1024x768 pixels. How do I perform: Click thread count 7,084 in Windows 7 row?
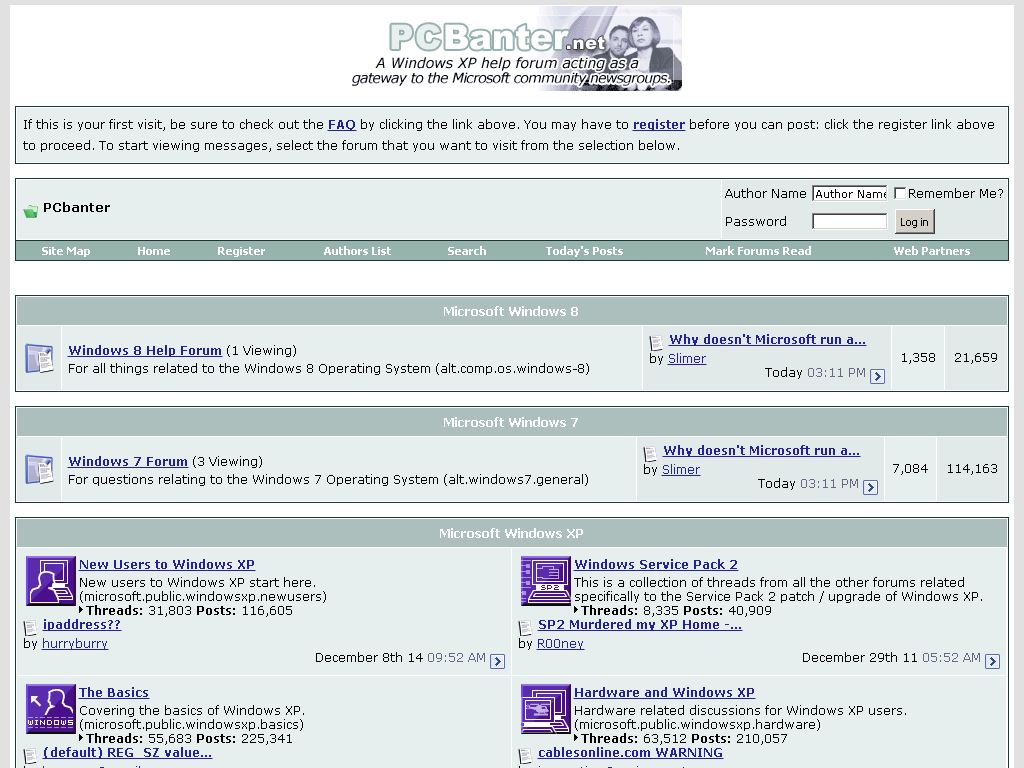[x=910, y=469]
